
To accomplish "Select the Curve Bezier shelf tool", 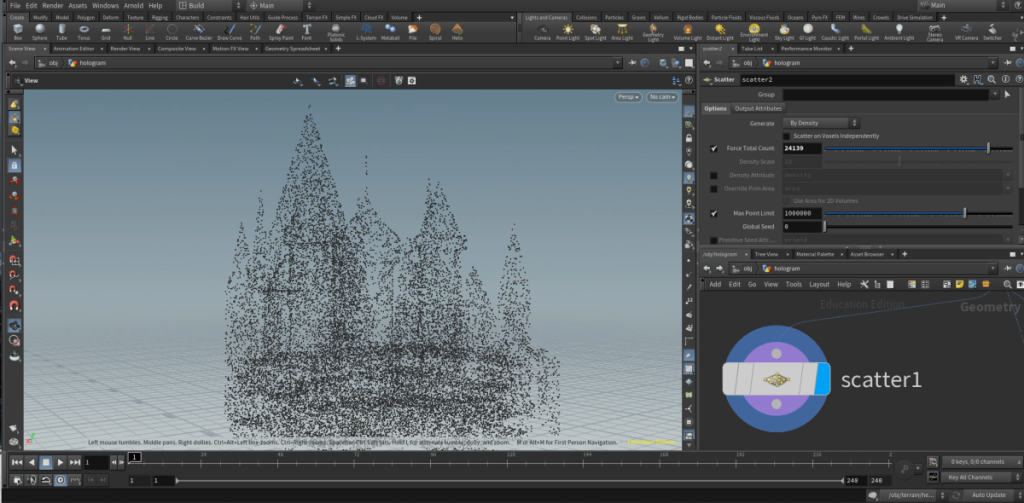I will (199, 31).
